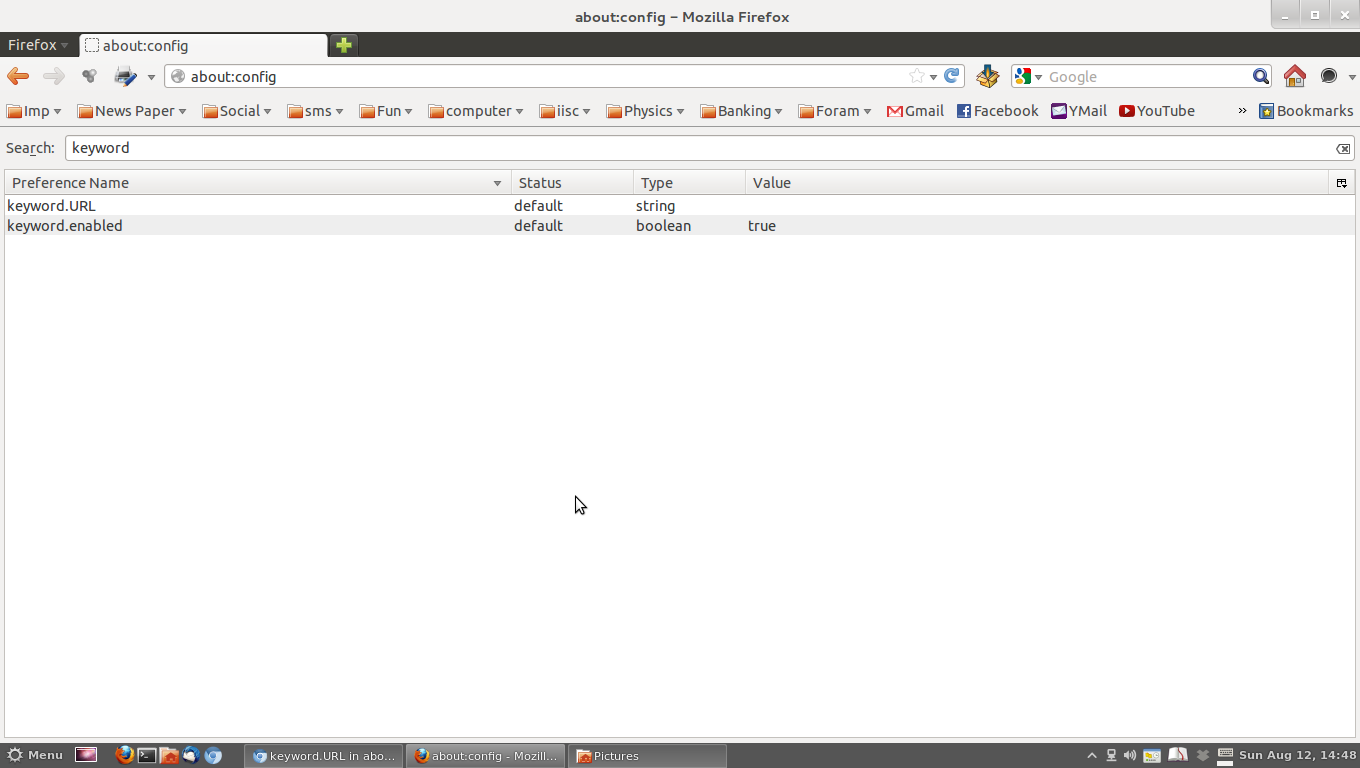
Task: Select the about:config tab
Action: click(x=203, y=45)
